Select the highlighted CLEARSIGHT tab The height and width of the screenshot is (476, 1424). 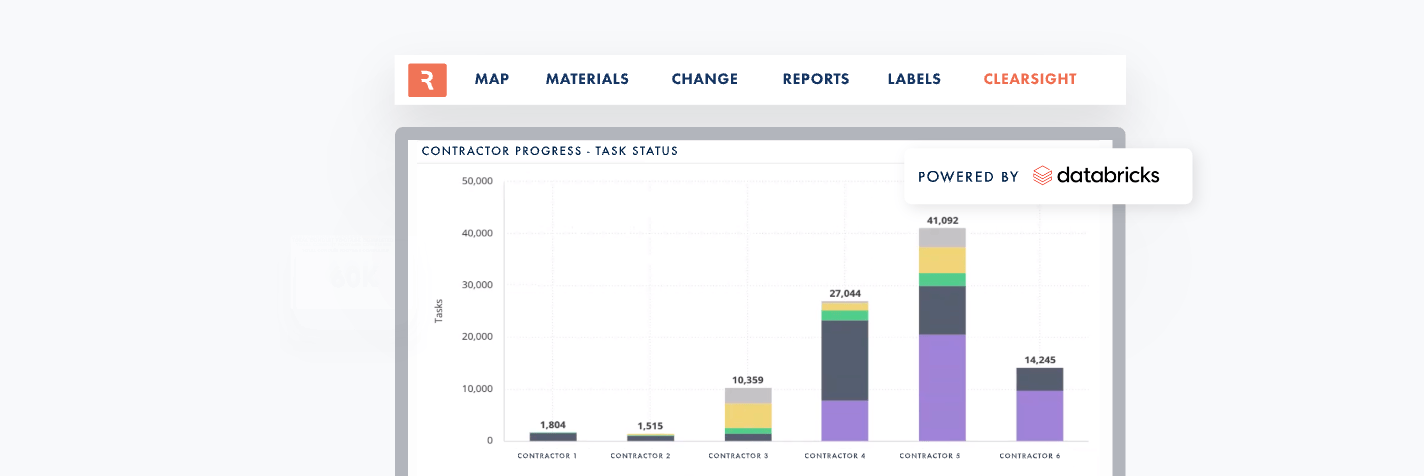click(1030, 80)
